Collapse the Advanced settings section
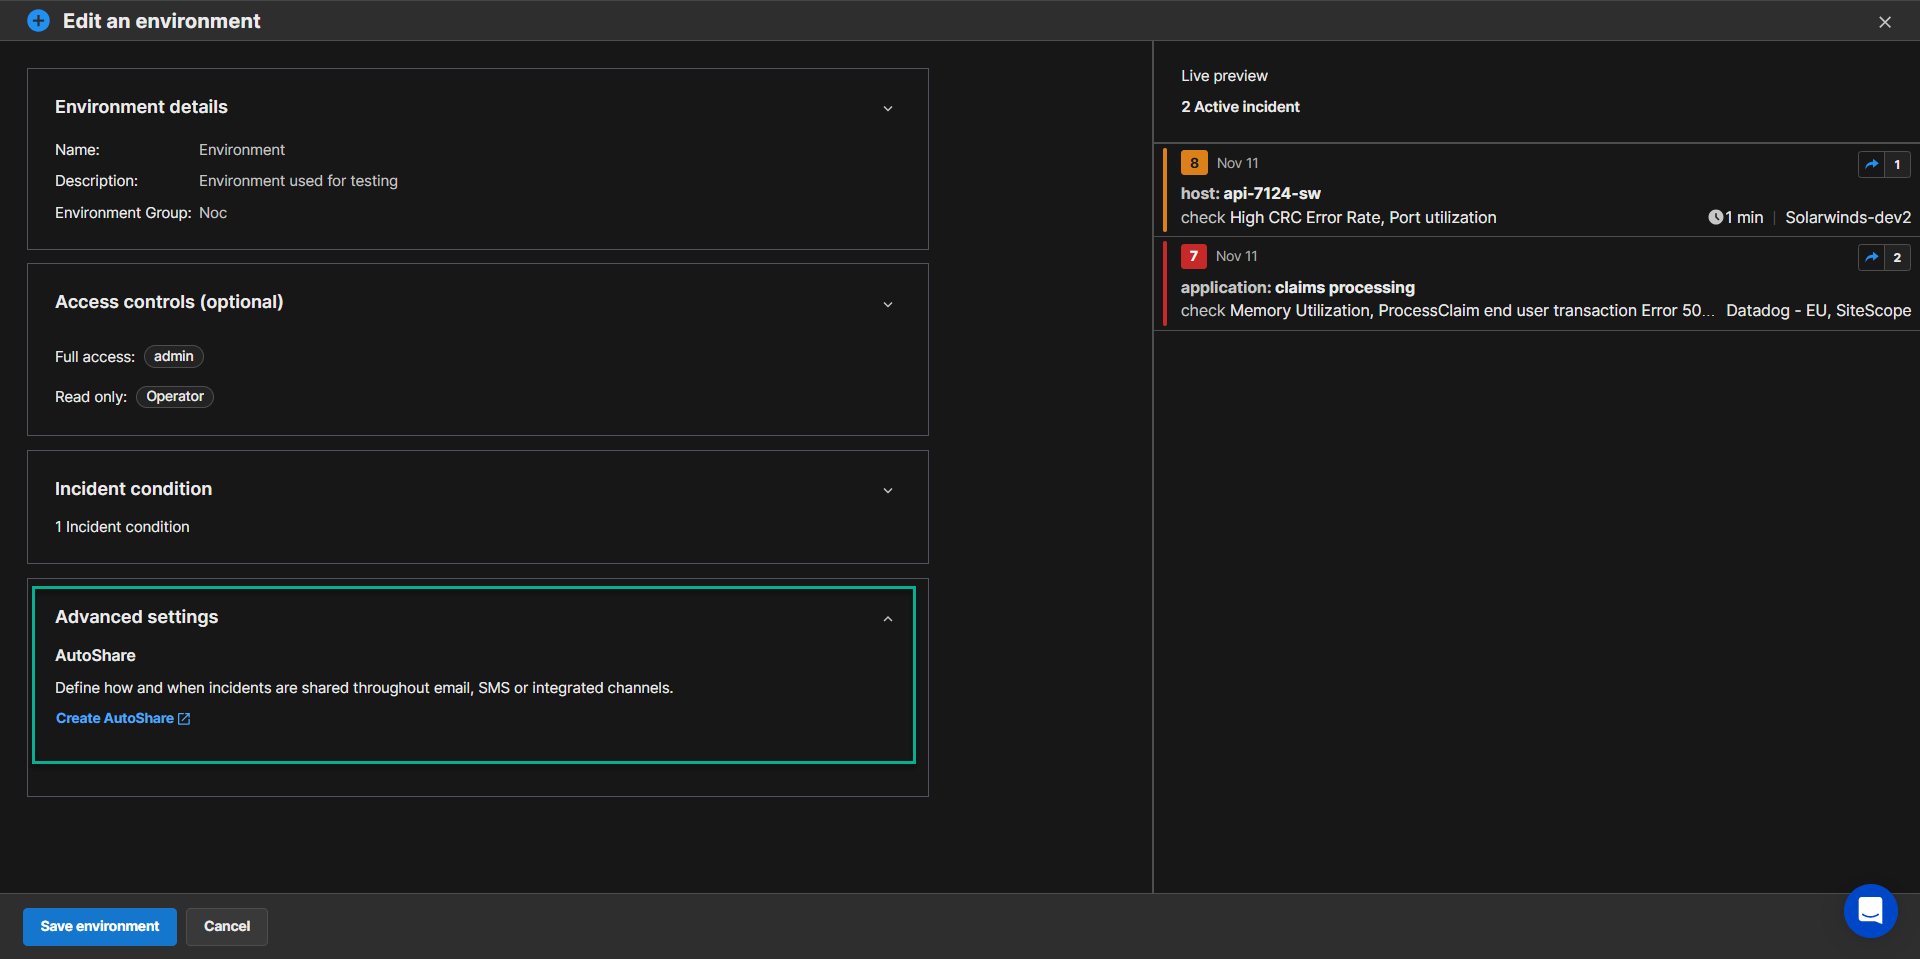Image resolution: width=1920 pixels, height=959 pixels. point(887,619)
